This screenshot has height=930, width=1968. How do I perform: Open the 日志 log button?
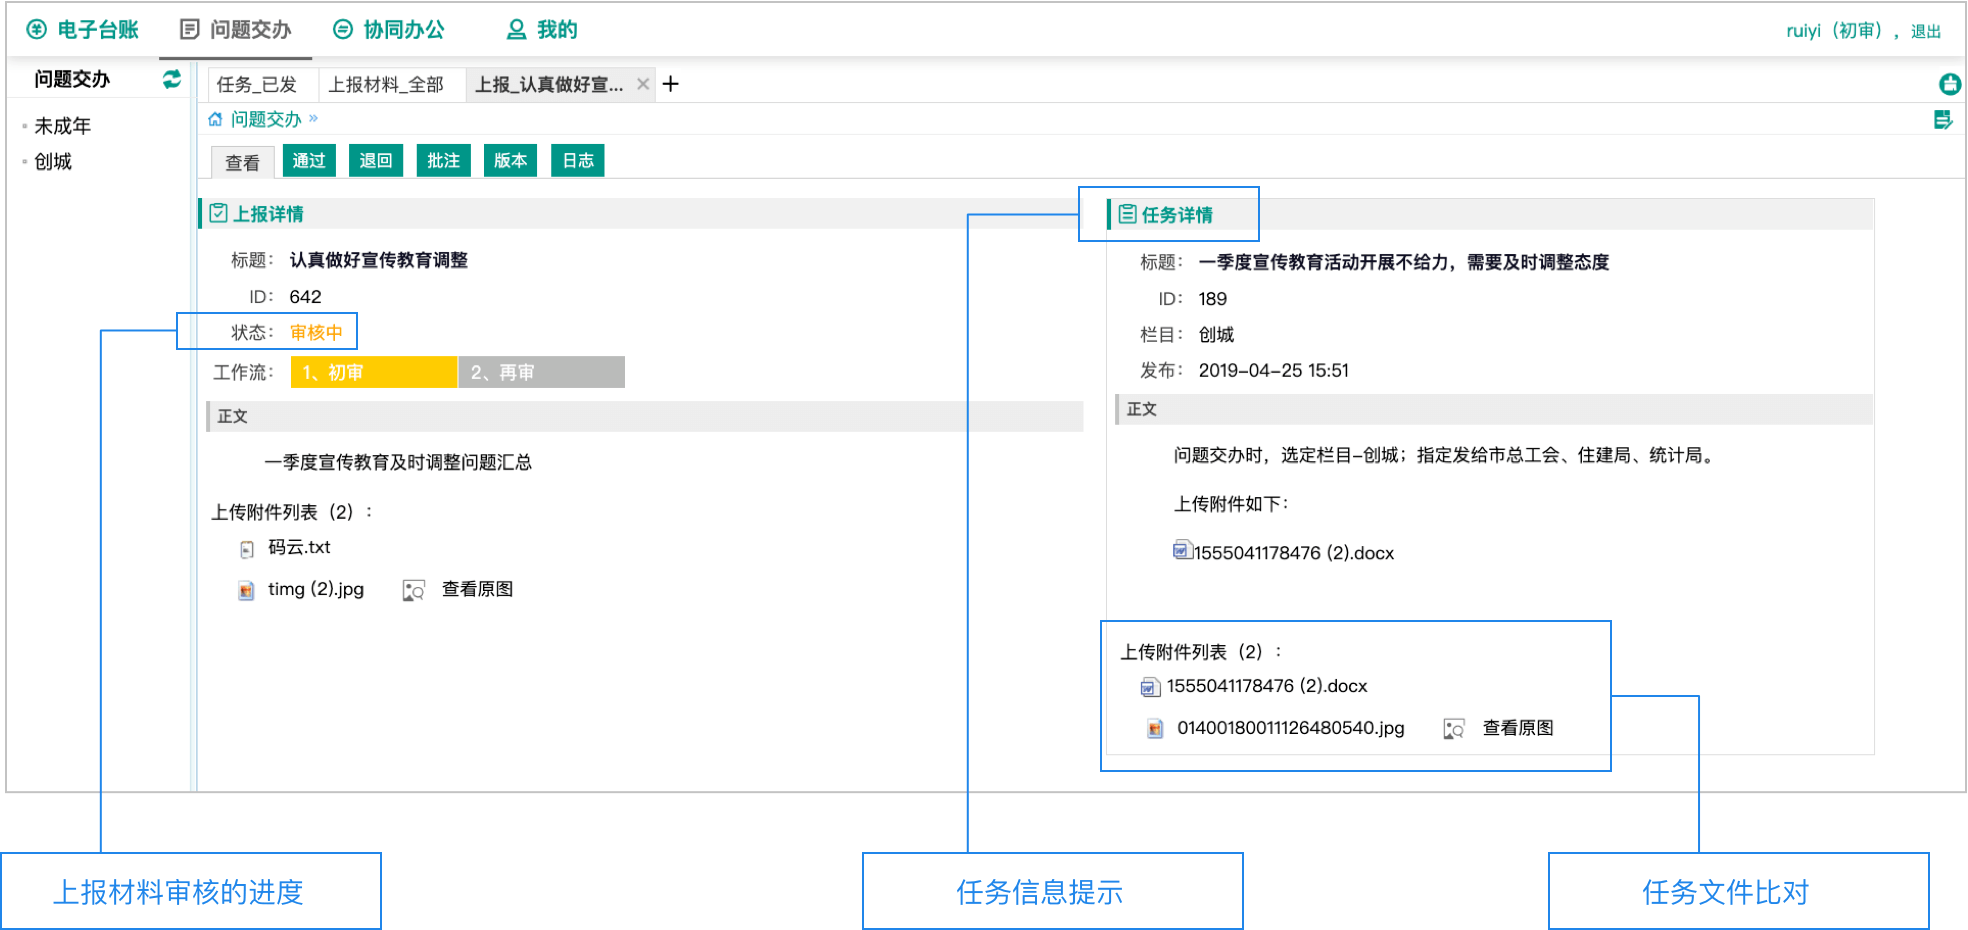pos(578,161)
